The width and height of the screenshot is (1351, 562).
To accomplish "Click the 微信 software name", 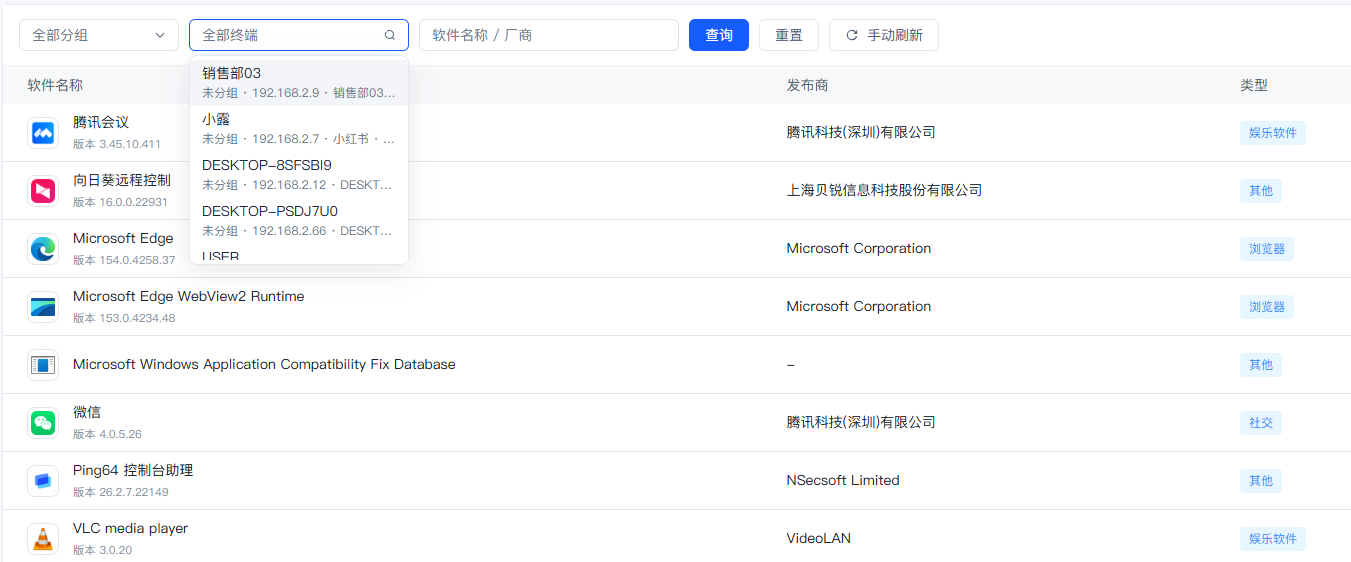I will tap(87, 412).
